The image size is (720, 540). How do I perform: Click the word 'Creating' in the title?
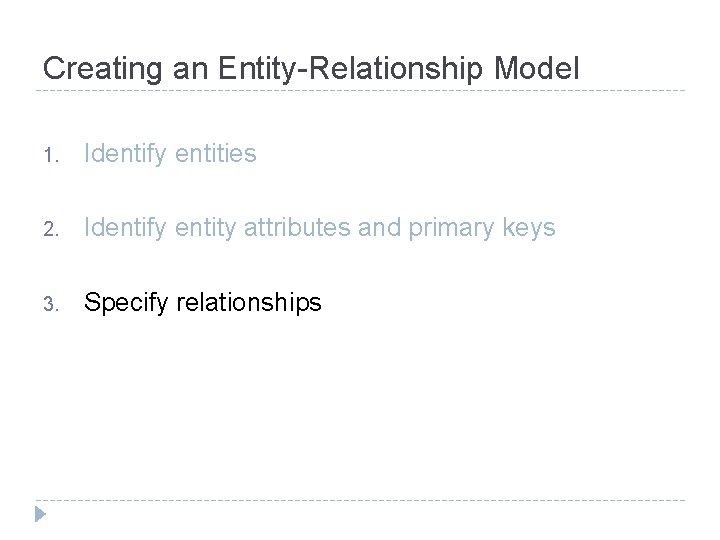pos(89,69)
